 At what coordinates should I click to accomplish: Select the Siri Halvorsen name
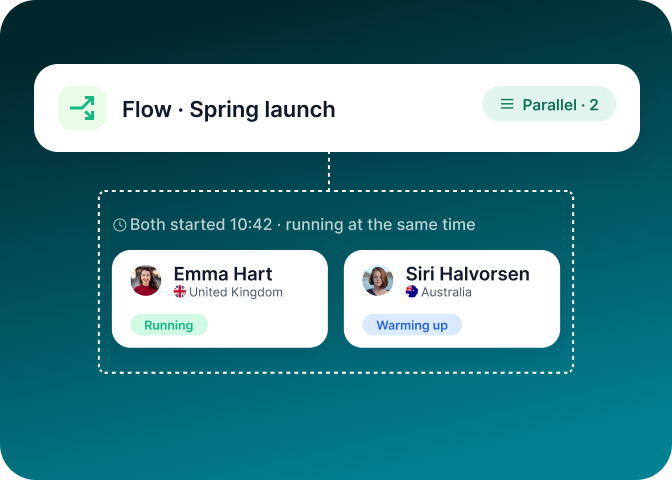click(x=468, y=274)
